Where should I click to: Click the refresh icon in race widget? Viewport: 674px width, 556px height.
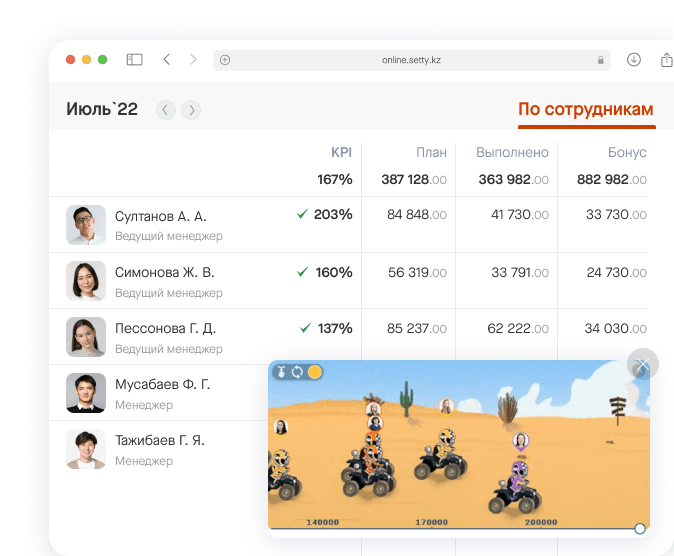pyautogui.click(x=297, y=372)
